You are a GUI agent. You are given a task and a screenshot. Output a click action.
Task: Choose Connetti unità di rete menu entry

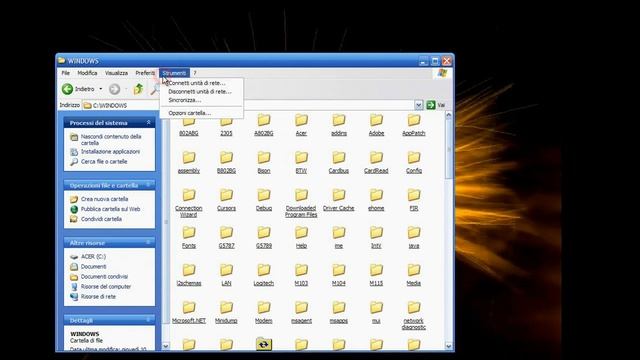tap(202, 83)
